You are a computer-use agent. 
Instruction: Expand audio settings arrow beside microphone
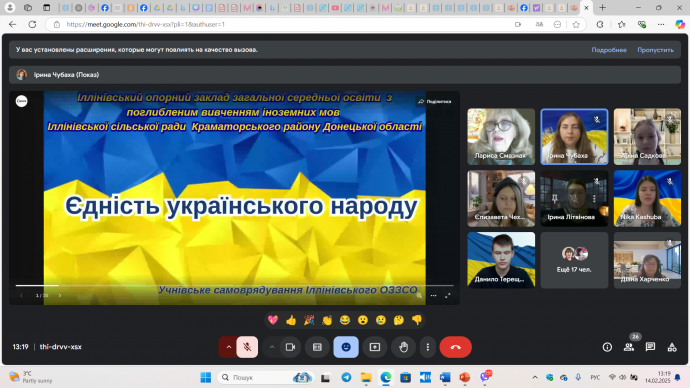(228, 347)
